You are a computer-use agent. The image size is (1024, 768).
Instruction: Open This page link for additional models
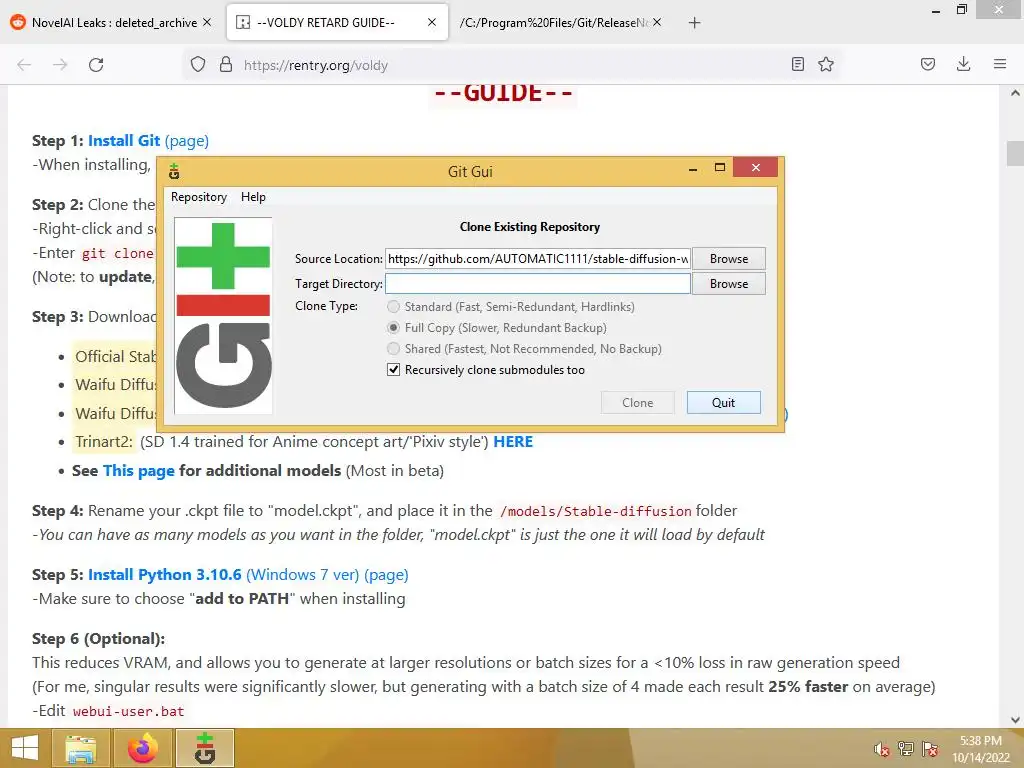(x=138, y=470)
